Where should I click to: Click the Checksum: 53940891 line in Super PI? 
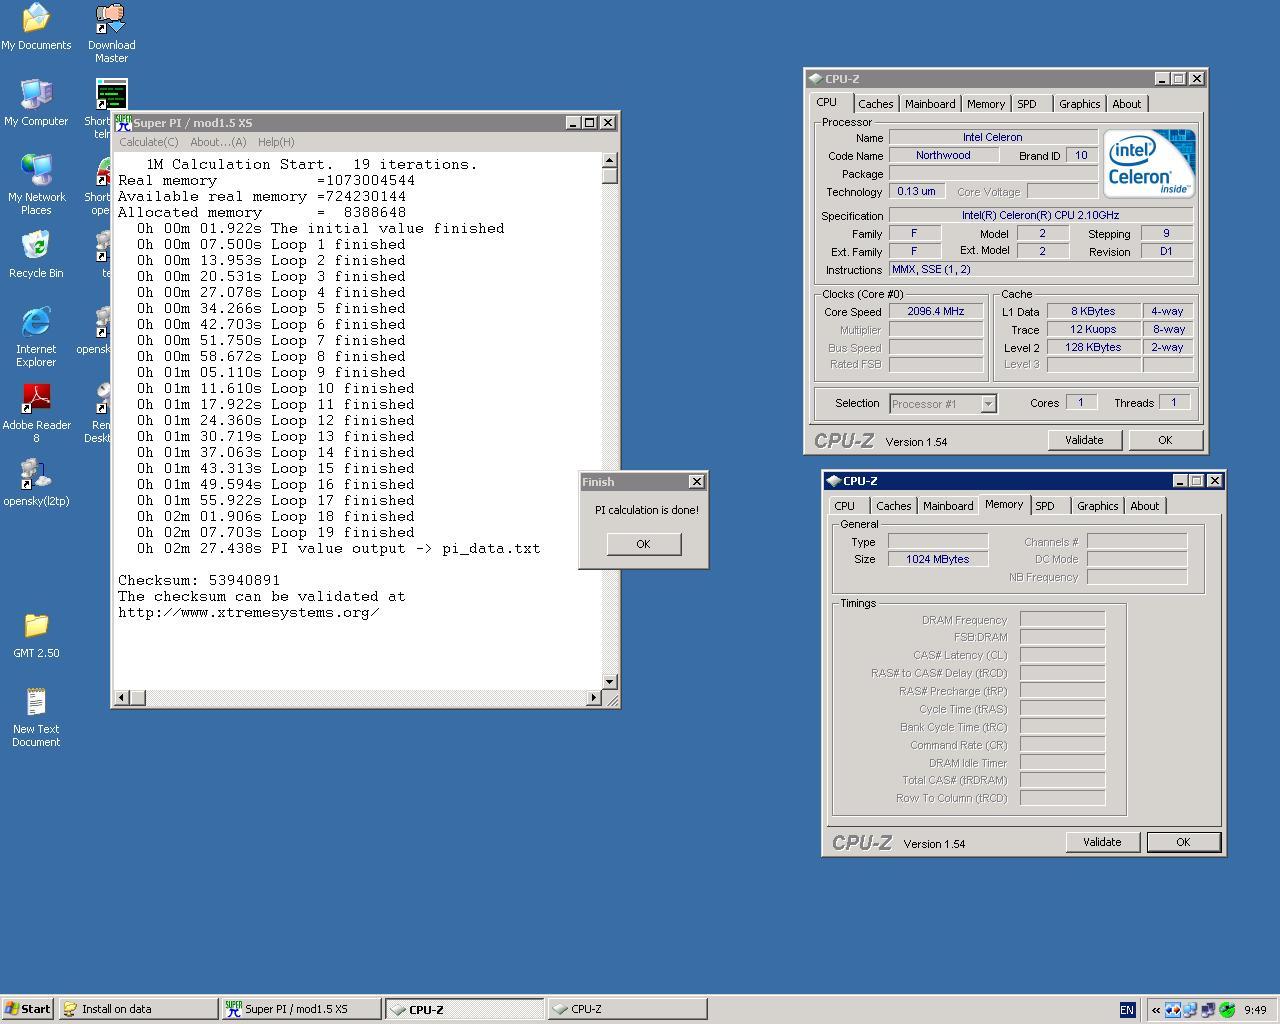(199, 580)
